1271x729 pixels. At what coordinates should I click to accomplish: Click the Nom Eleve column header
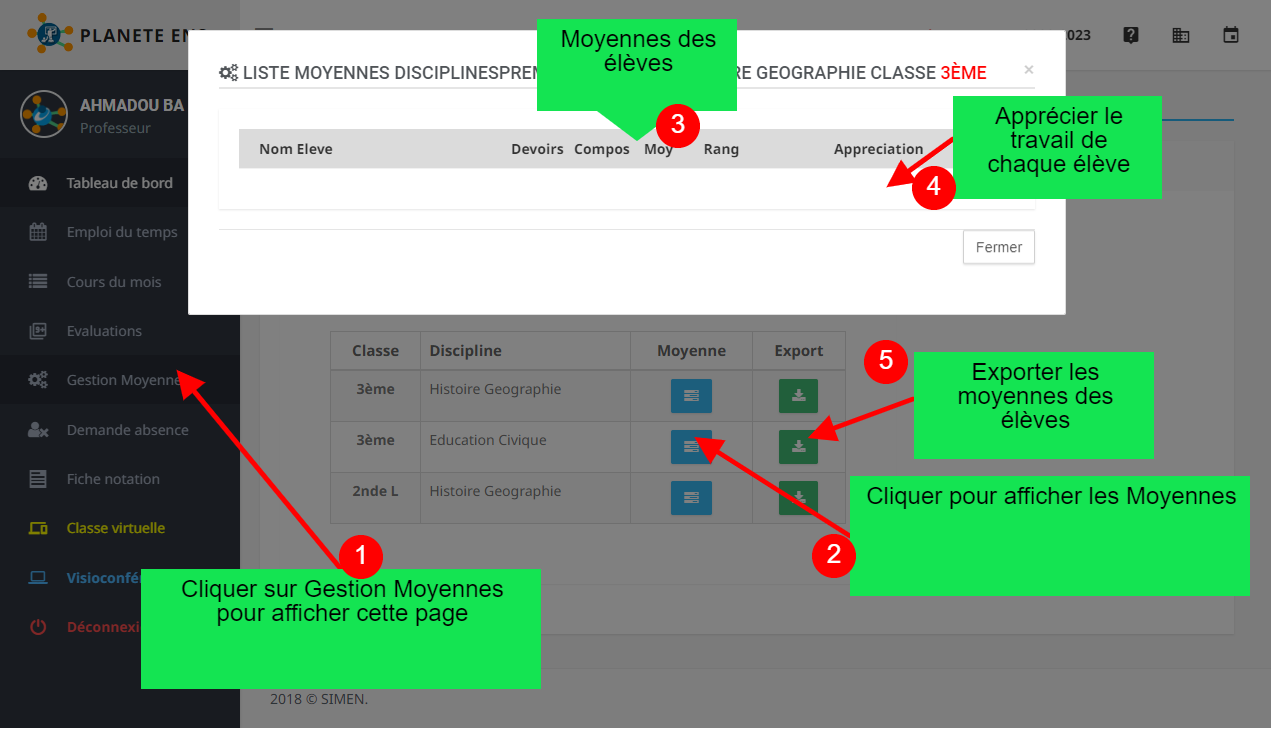[x=296, y=149]
